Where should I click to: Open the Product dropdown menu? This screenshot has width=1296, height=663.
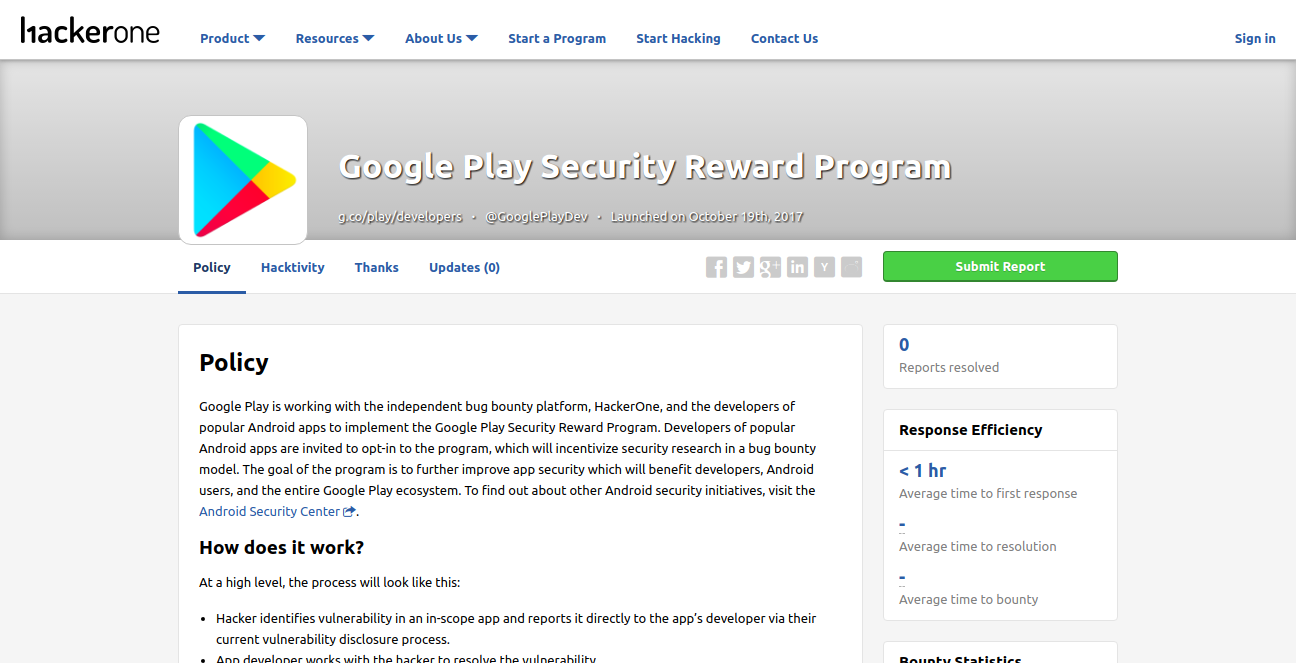pos(232,39)
